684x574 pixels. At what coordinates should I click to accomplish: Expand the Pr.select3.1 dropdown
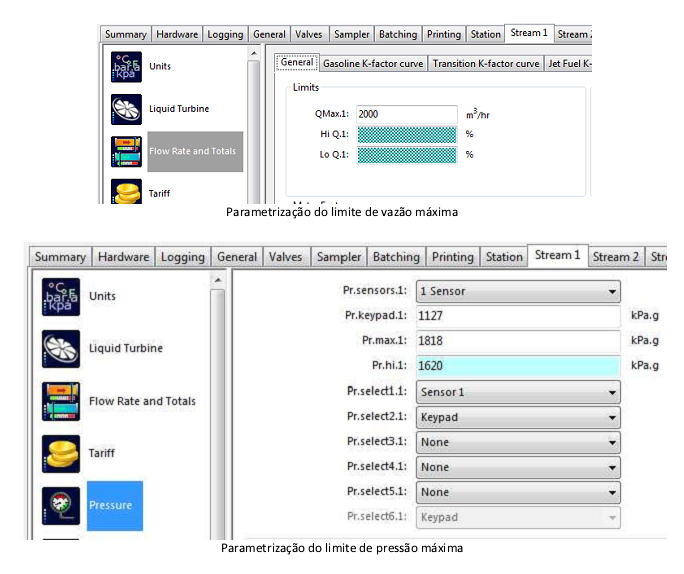[x=518, y=442]
